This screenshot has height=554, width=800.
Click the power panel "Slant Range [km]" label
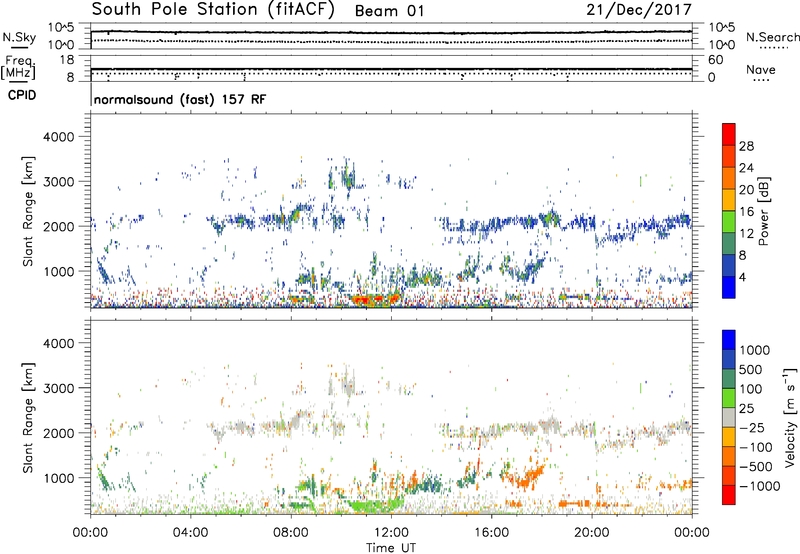pos(28,211)
